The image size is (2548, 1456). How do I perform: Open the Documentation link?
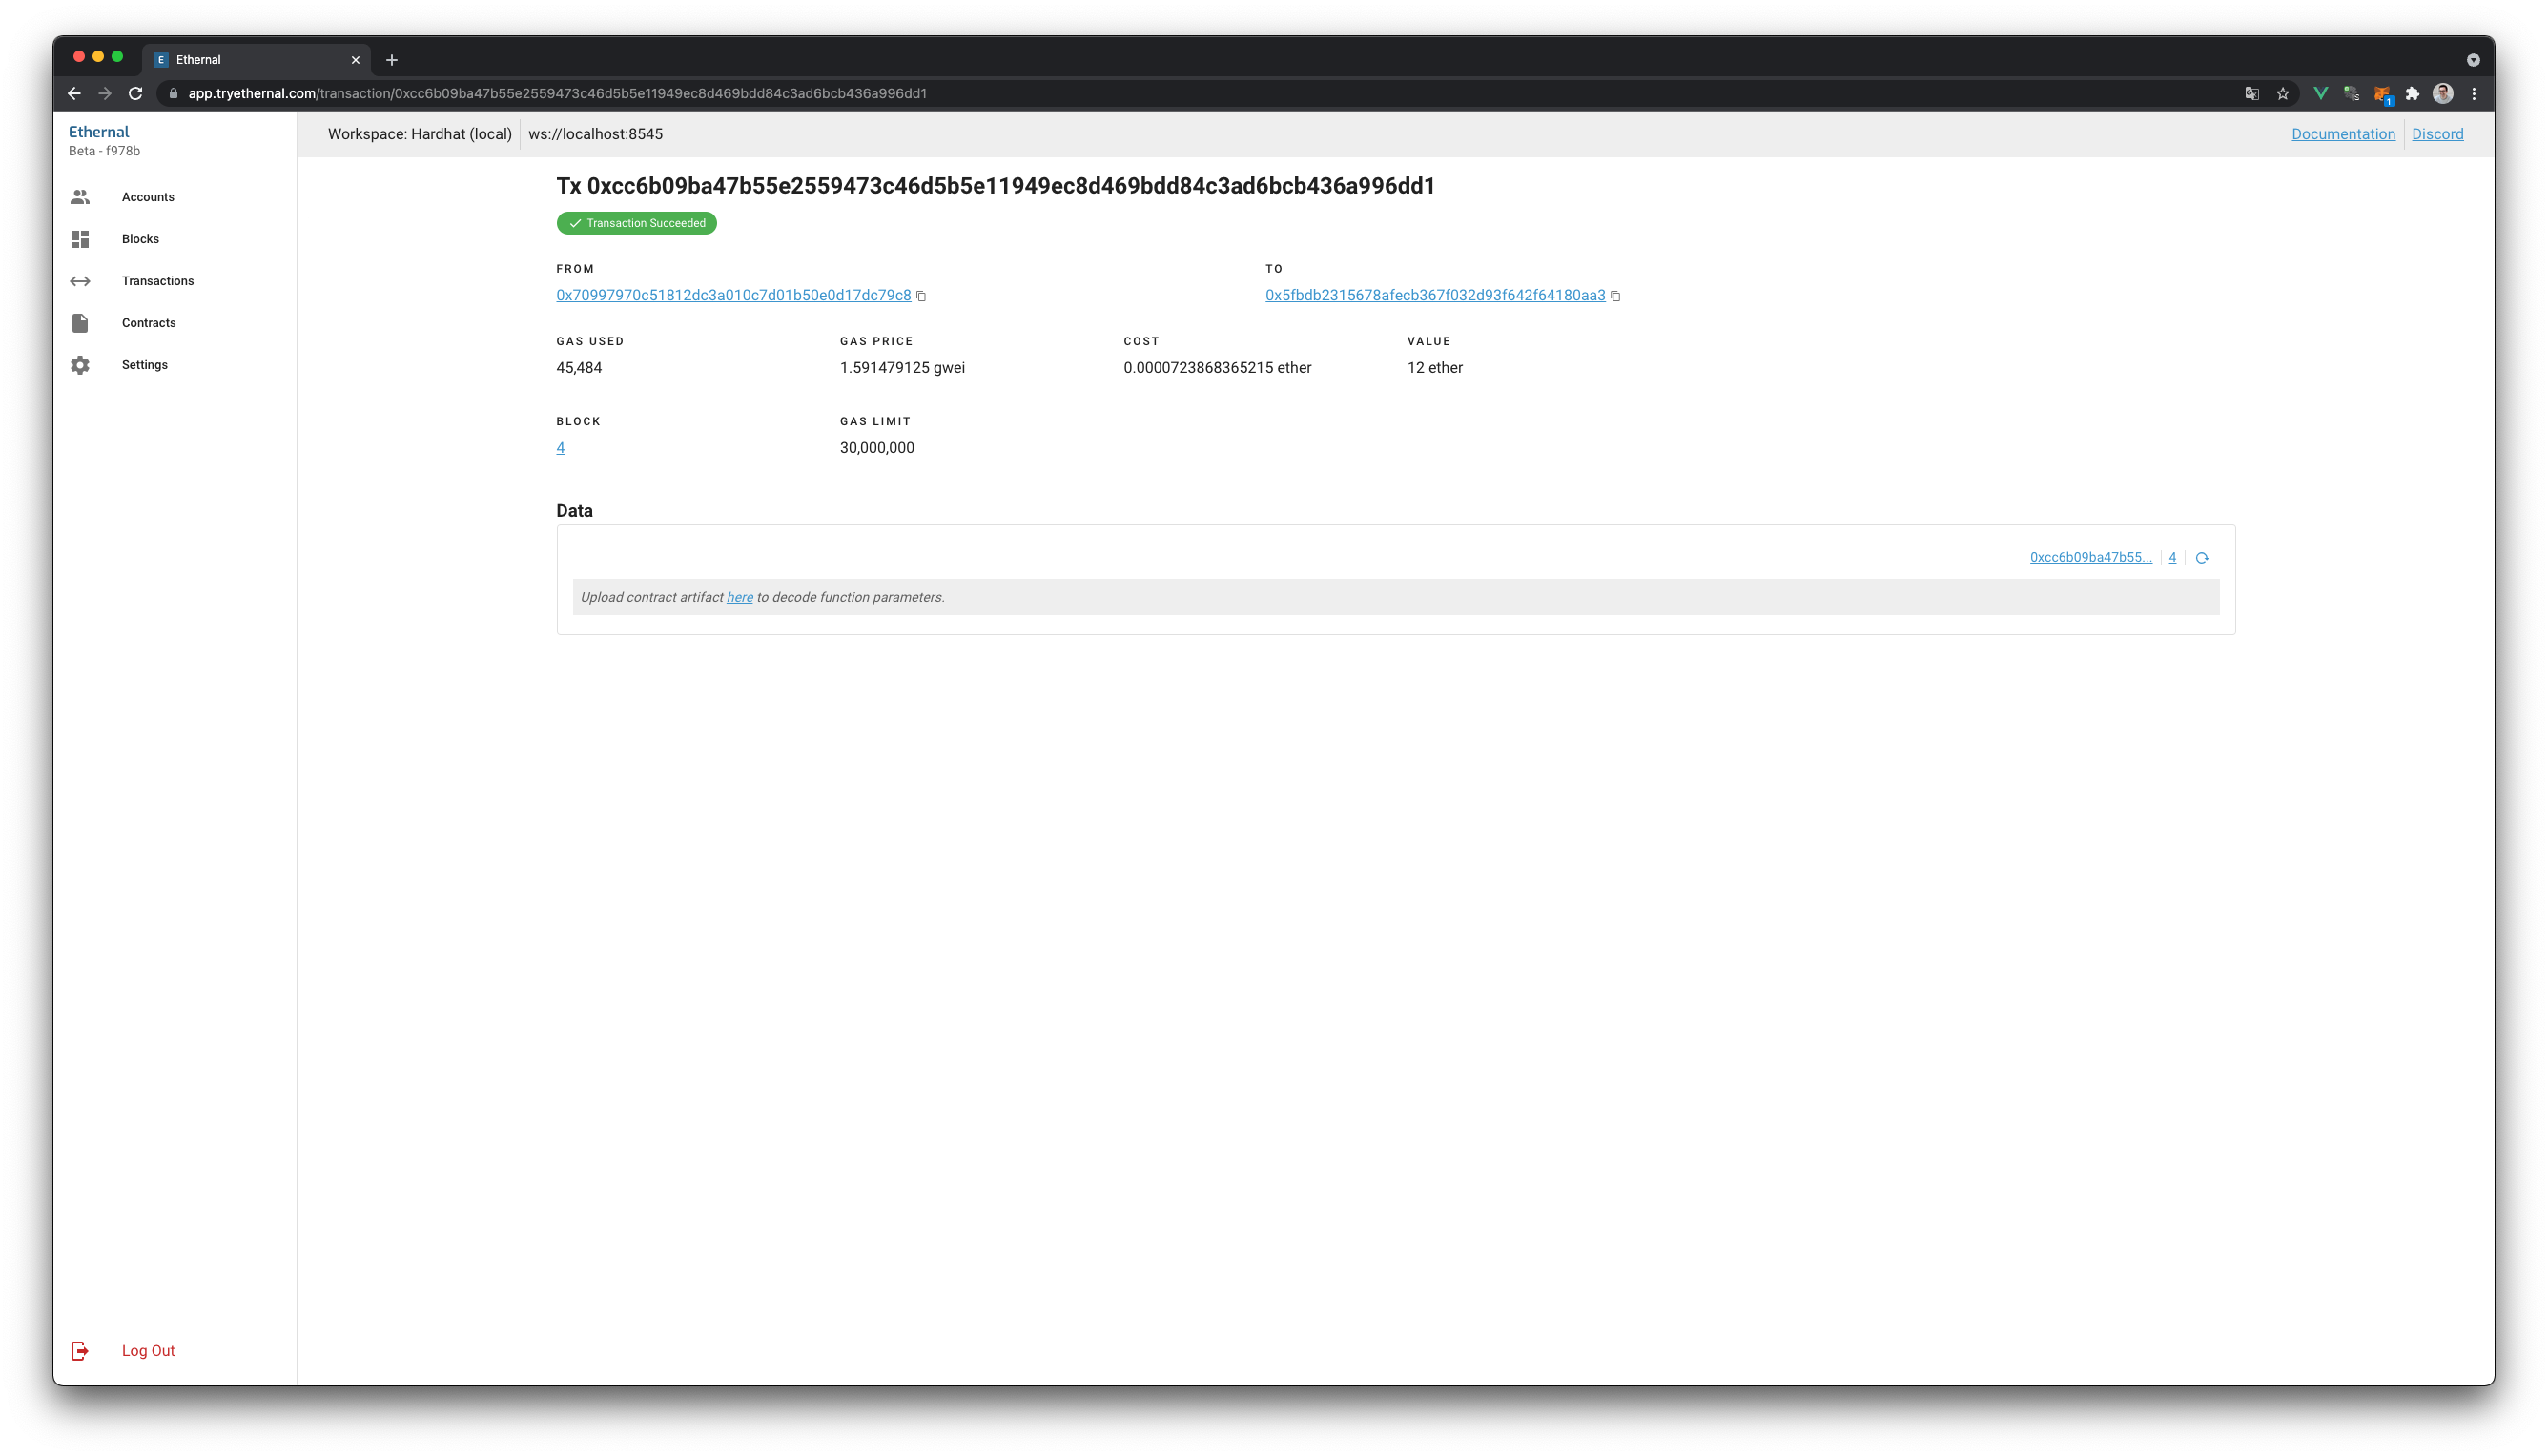coord(2342,134)
